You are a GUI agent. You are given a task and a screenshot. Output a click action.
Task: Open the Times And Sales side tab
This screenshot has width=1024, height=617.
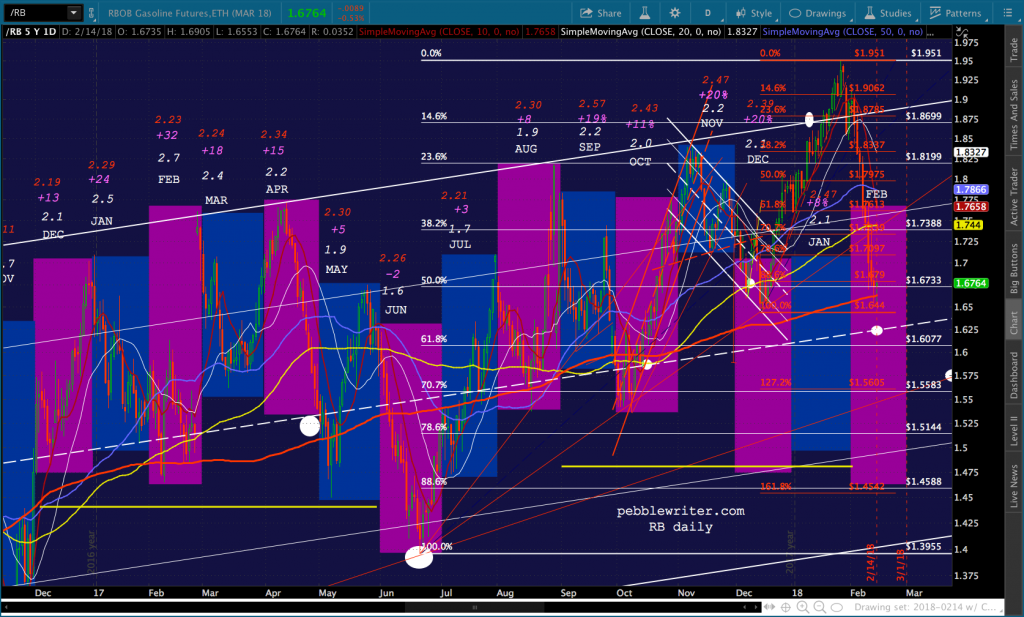click(x=1014, y=115)
